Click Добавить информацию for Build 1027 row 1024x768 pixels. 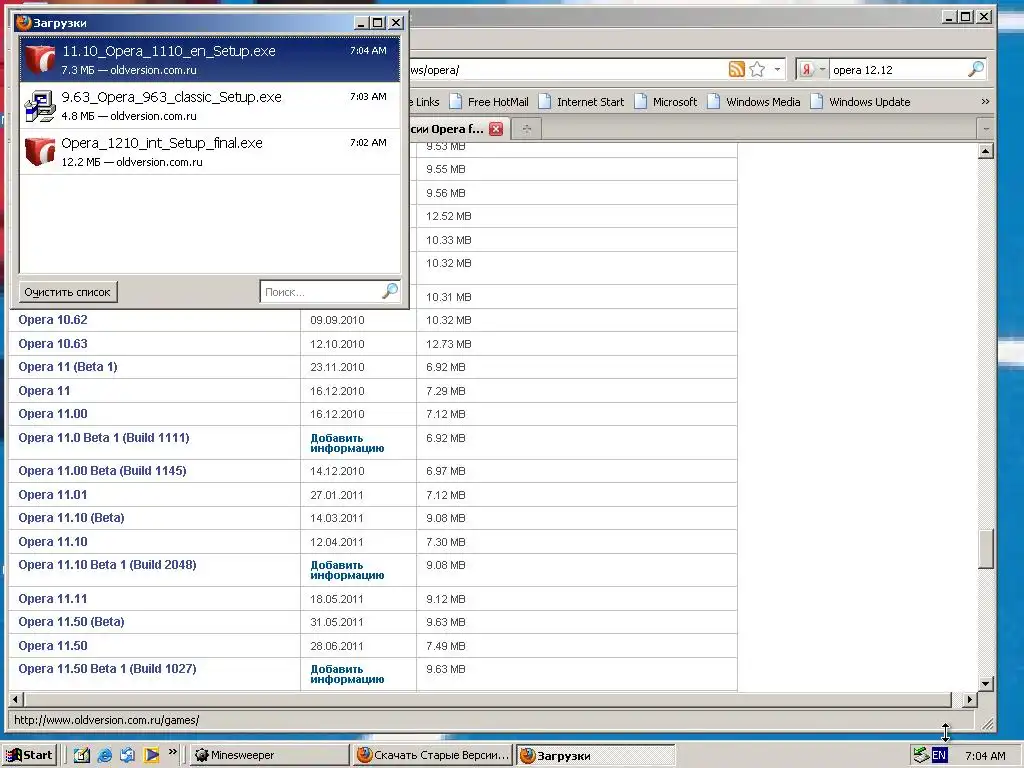point(347,674)
